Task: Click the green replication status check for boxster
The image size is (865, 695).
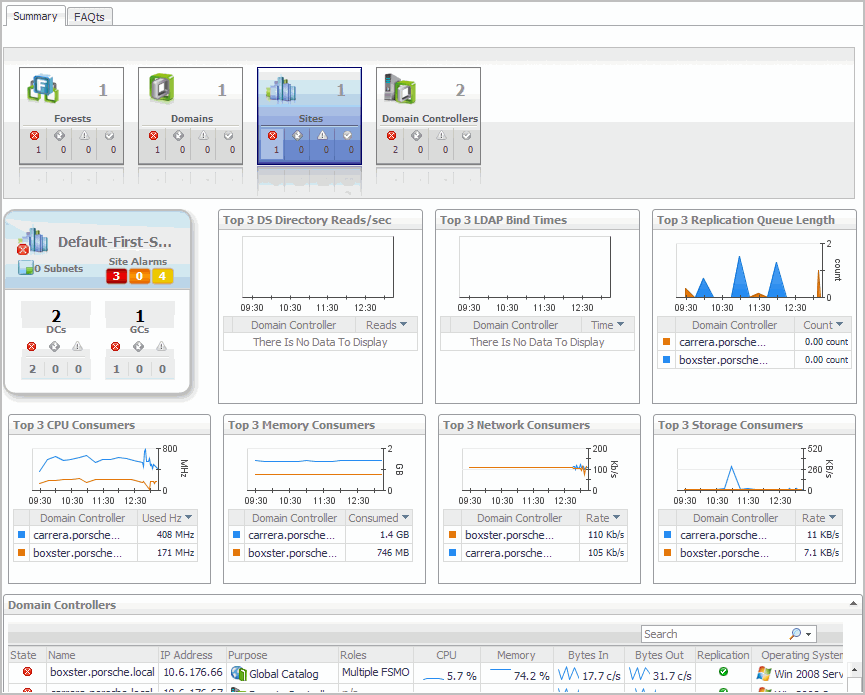Action: click(x=723, y=673)
